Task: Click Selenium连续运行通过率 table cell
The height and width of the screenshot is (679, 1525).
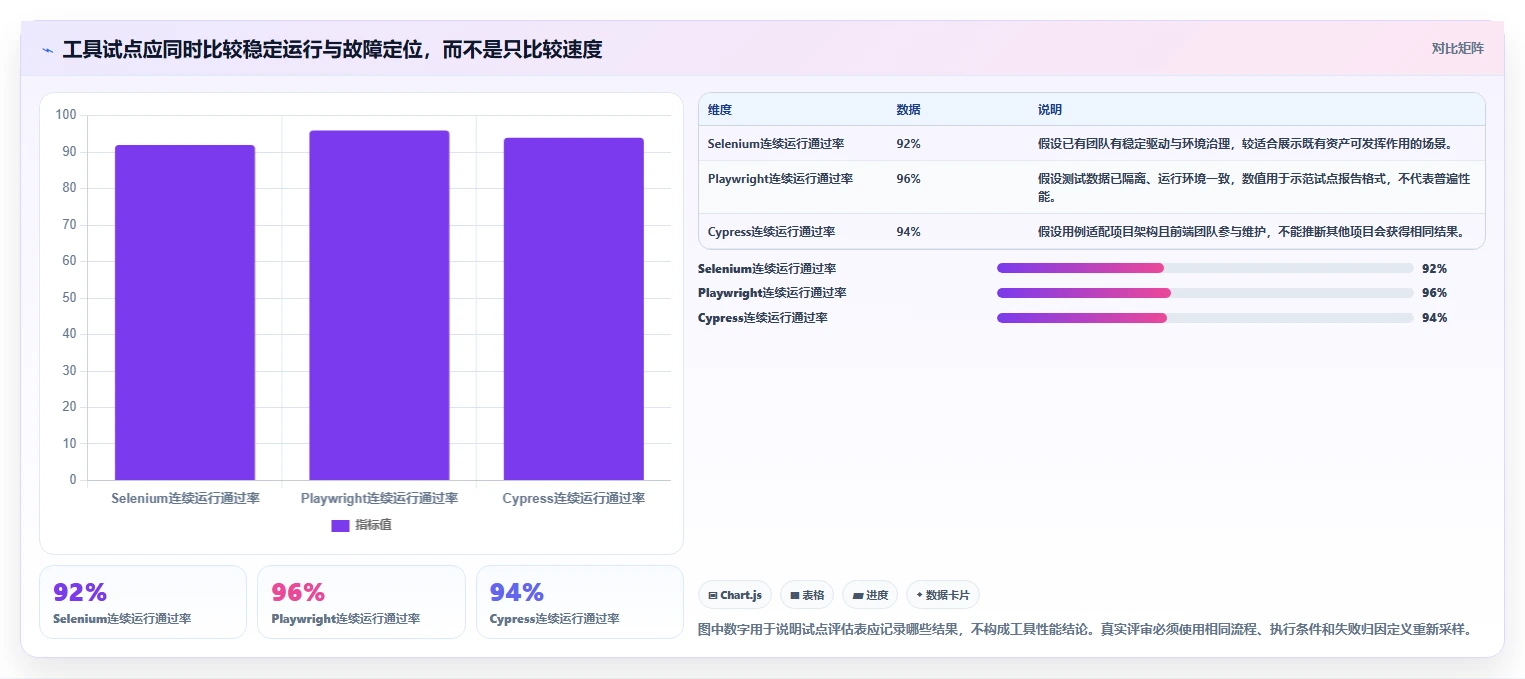Action: coord(776,144)
